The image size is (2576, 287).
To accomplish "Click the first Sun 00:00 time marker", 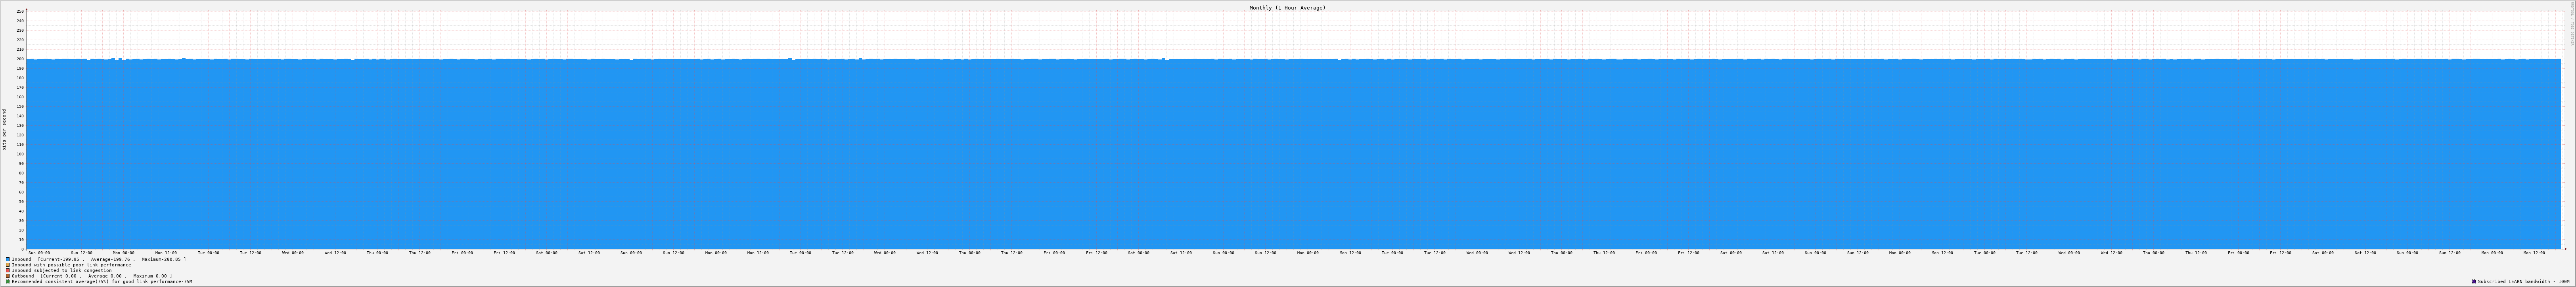I will (39, 253).
